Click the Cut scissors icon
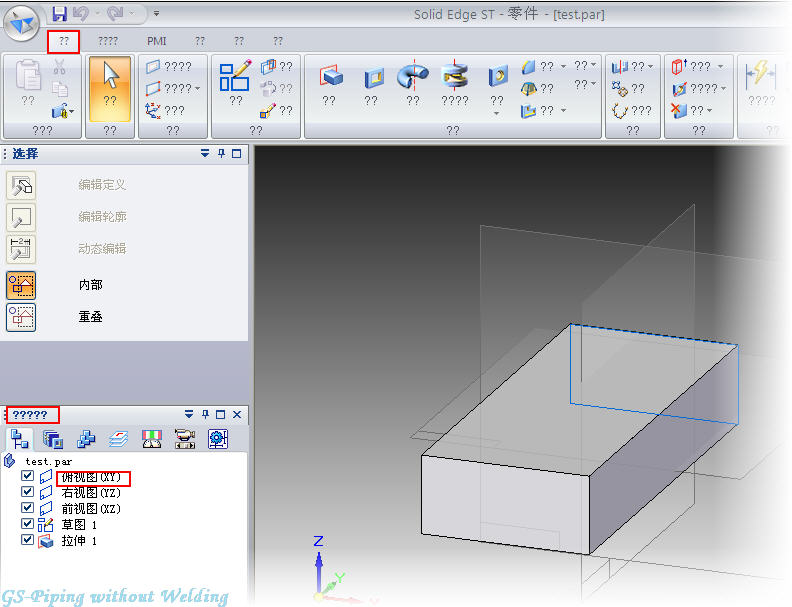The image size is (792, 607). tap(60, 67)
